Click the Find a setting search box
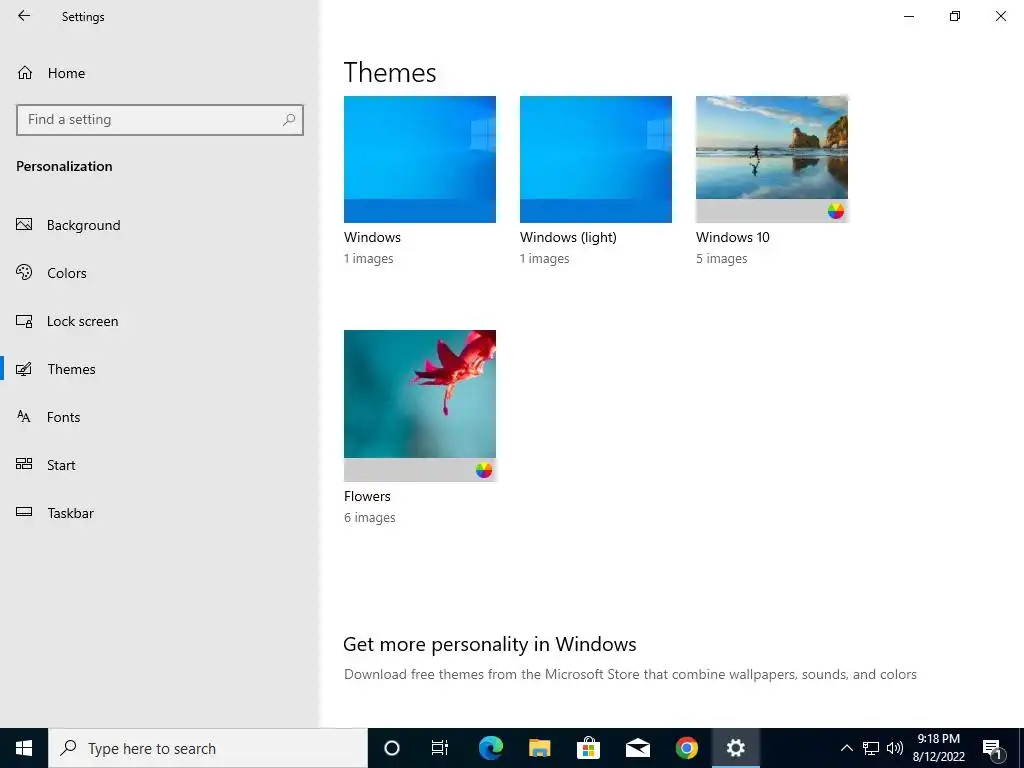Image resolution: width=1024 pixels, height=768 pixels. 160,120
